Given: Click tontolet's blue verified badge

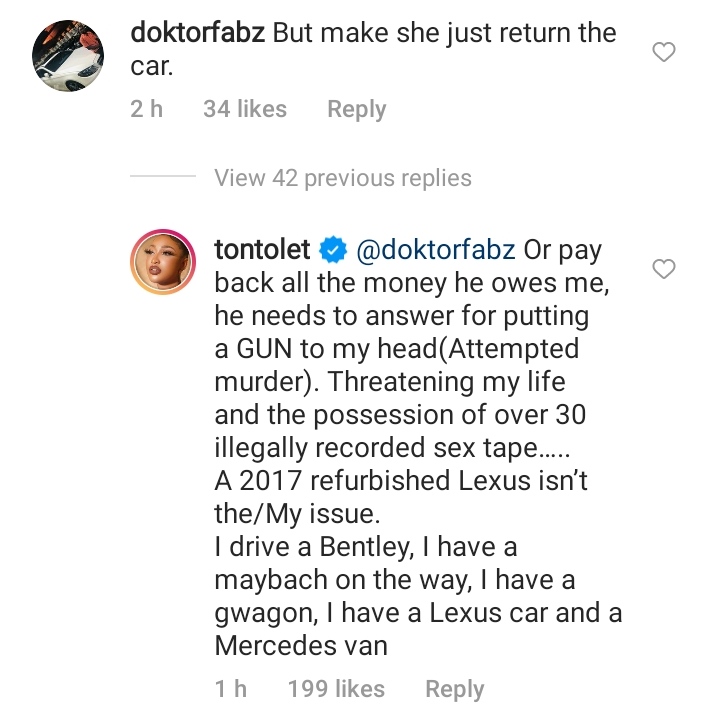Looking at the screenshot, I should [331, 250].
